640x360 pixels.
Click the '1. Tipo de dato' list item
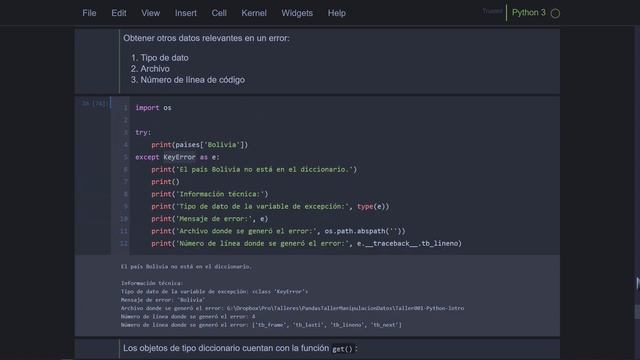(x=160, y=58)
